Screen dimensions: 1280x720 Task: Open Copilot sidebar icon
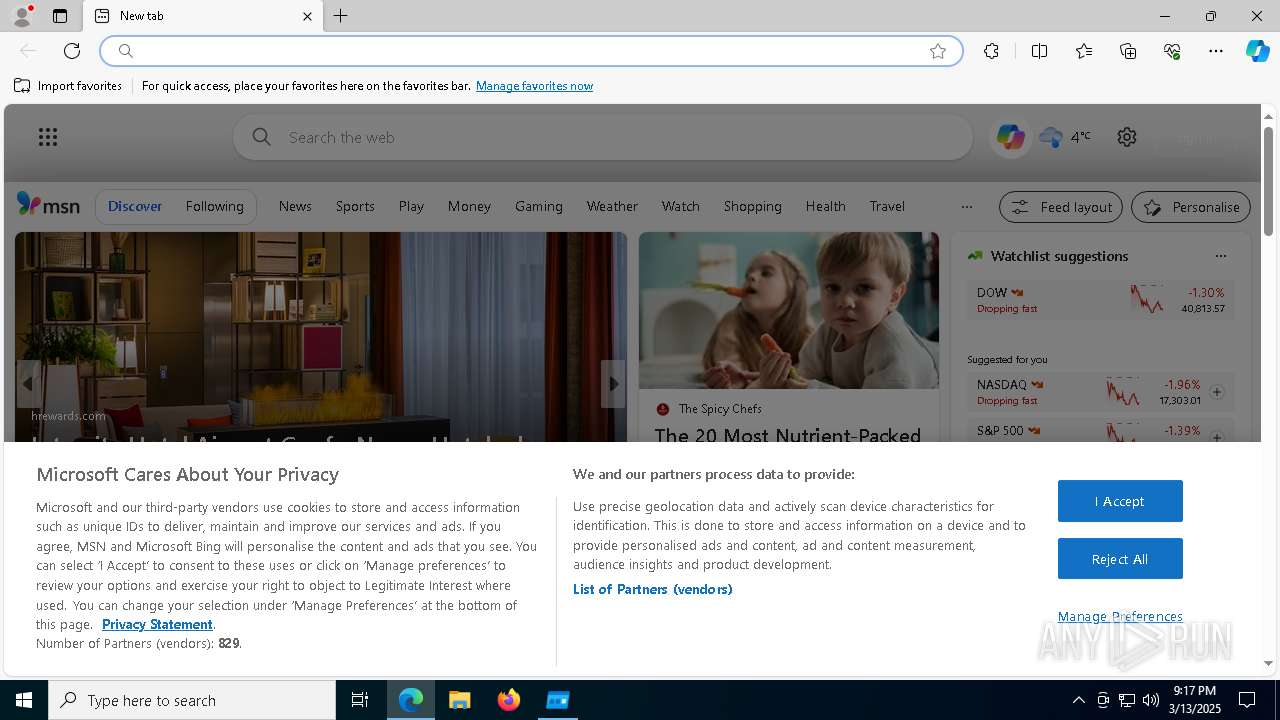[x=1257, y=51]
